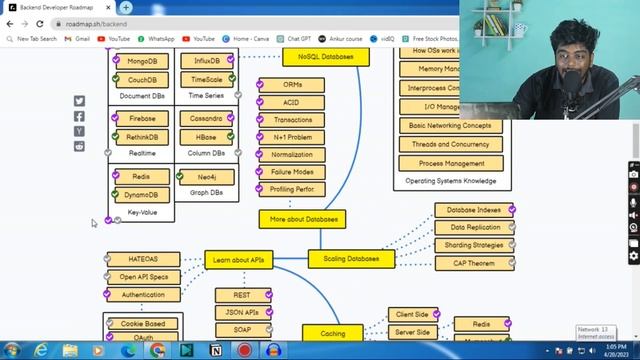The width and height of the screenshot is (640, 360).
Task: Select the SOAP node
Action: coord(243,330)
